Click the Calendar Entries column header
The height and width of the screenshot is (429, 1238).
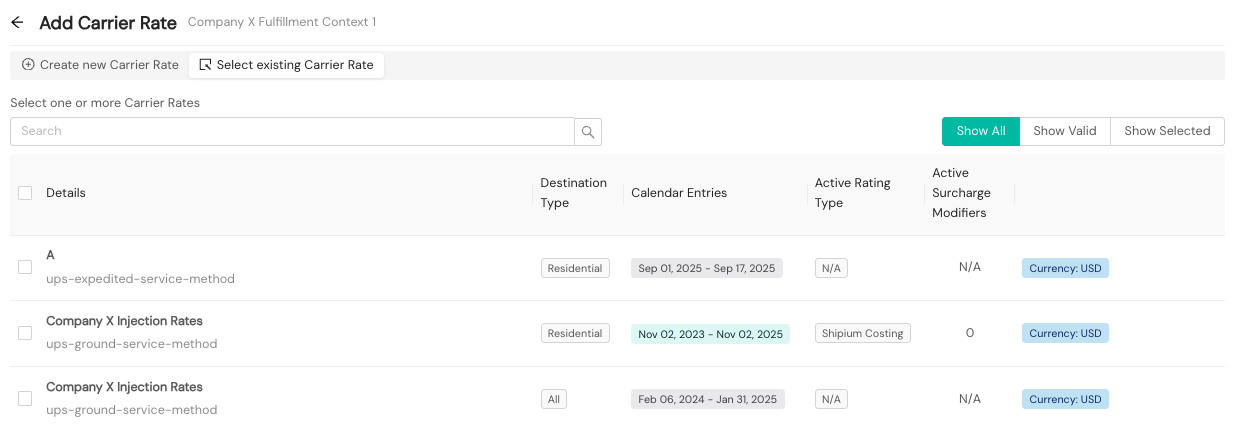[x=679, y=193]
